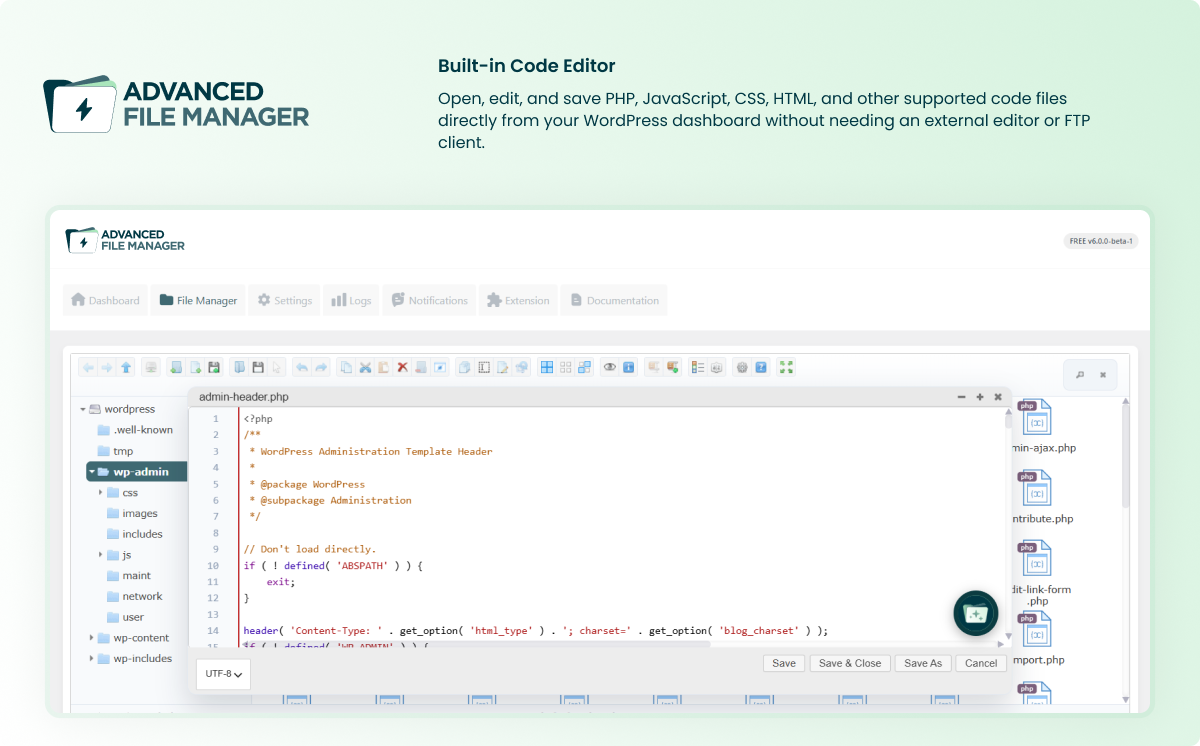This screenshot has height=746, width=1200.
Task: Minimize the admin-header.php editor window
Action: point(961,397)
